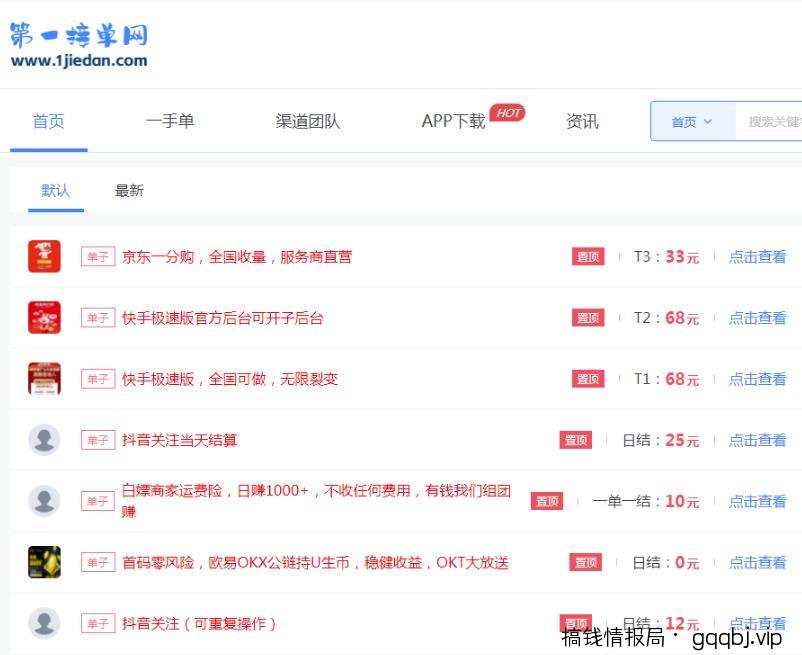This screenshot has width=802, height=655.
Task: Open the 资讯 menu item
Action: pos(582,121)
